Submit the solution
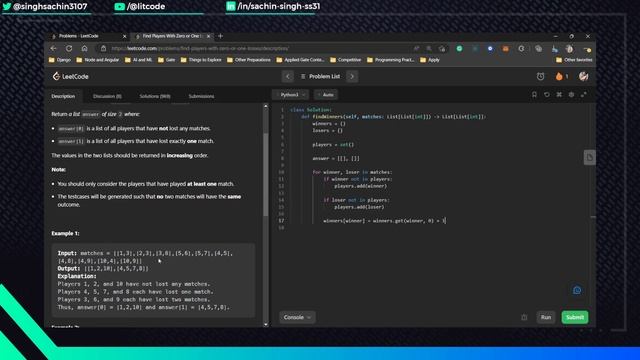The width and height of the screenshot is (640, 360). pos(575,317)
